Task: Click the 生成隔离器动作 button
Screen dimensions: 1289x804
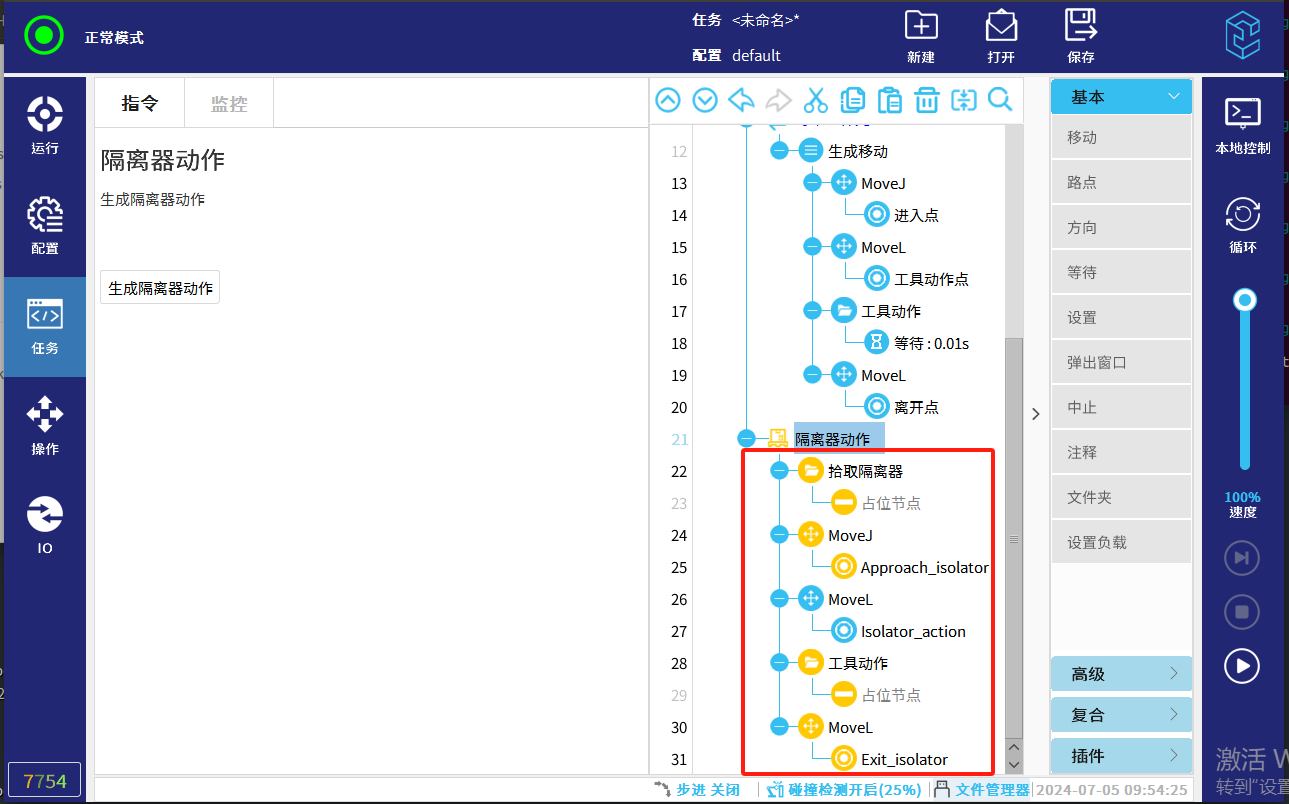Action: point(160,288)
